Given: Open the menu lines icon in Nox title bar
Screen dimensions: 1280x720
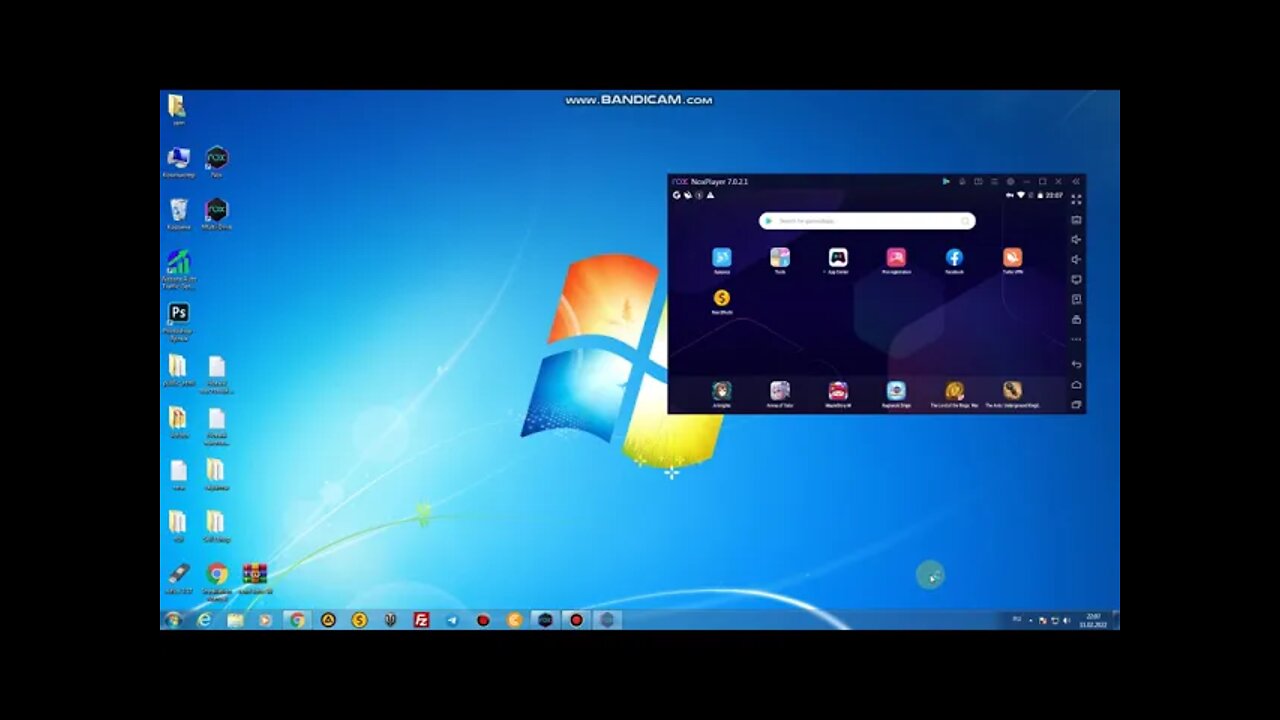Looking at the screenshot, I should pyautogui.click(x=994, y=182).
